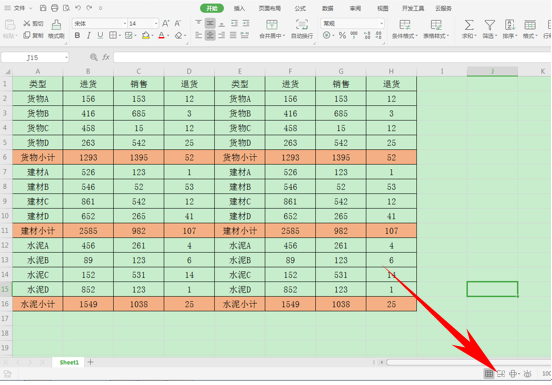The width and height of the screenshot is (552, 385).
Task: Click into the formula bar input
Action: (332, 57)
